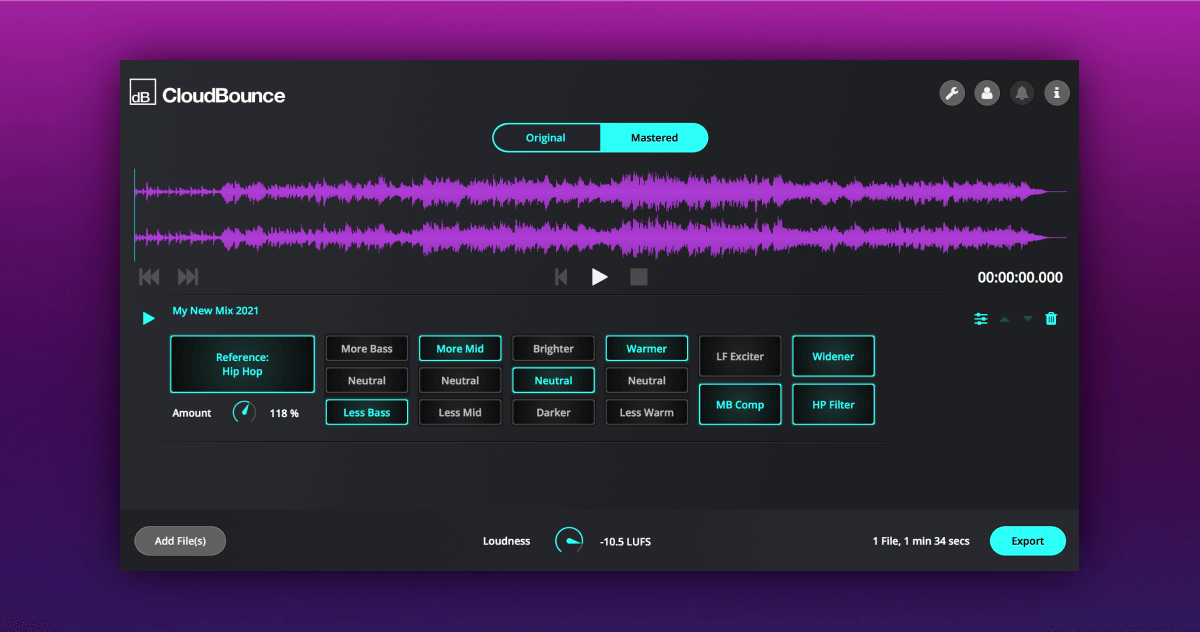
Task: Move track down with arrow
Action: point(1027,318)
